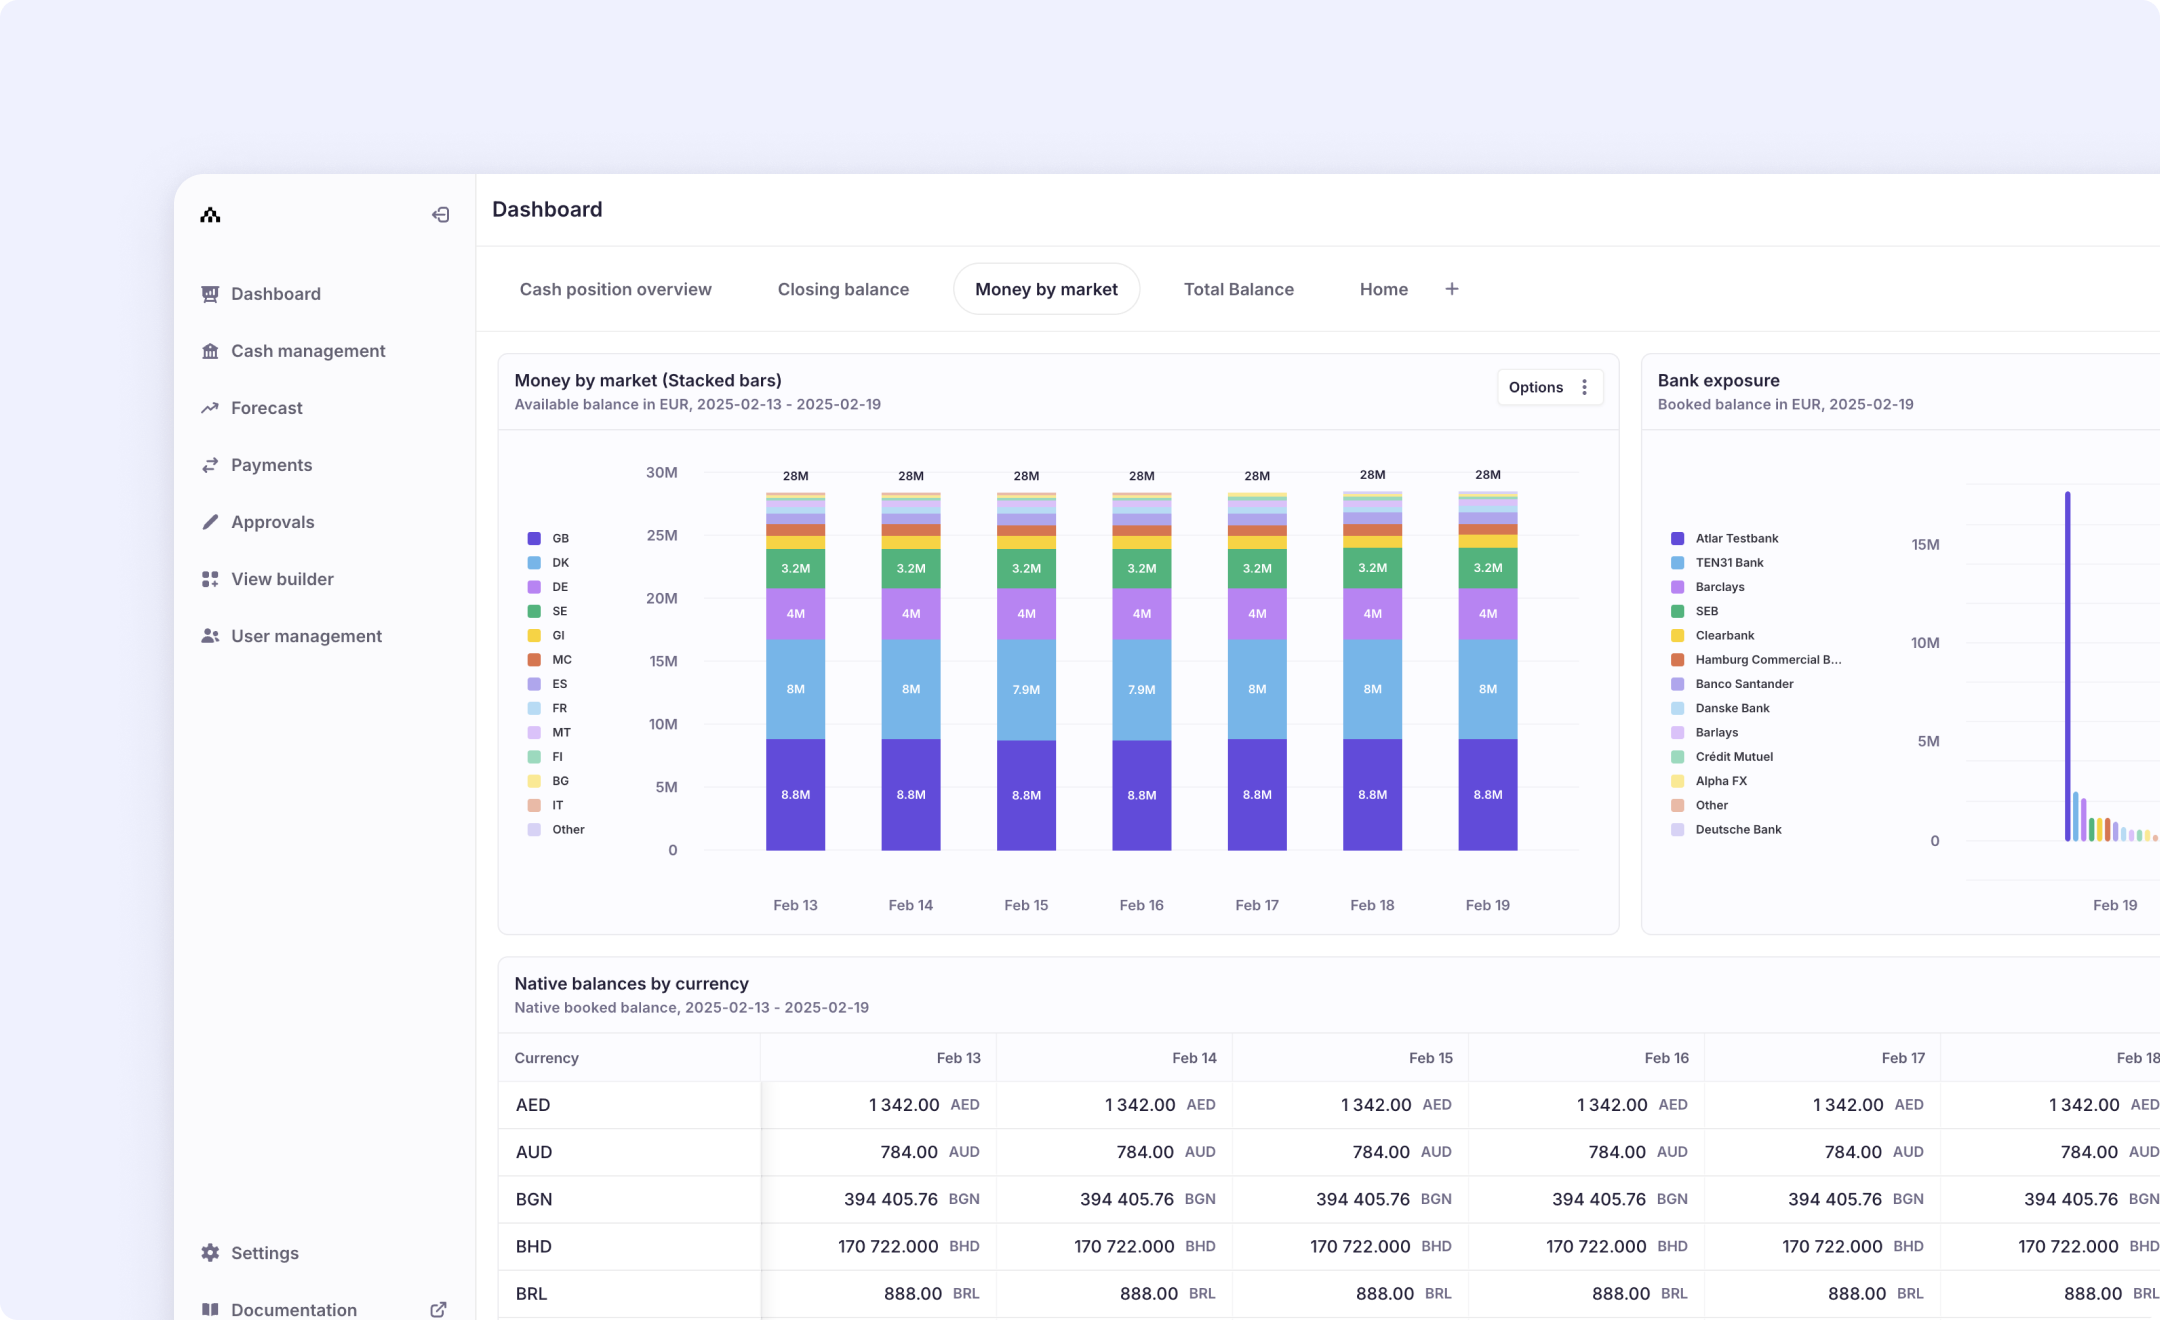
Task: Toggle Atlar Testbank in Bank exposure legend
Action: 1725,538
